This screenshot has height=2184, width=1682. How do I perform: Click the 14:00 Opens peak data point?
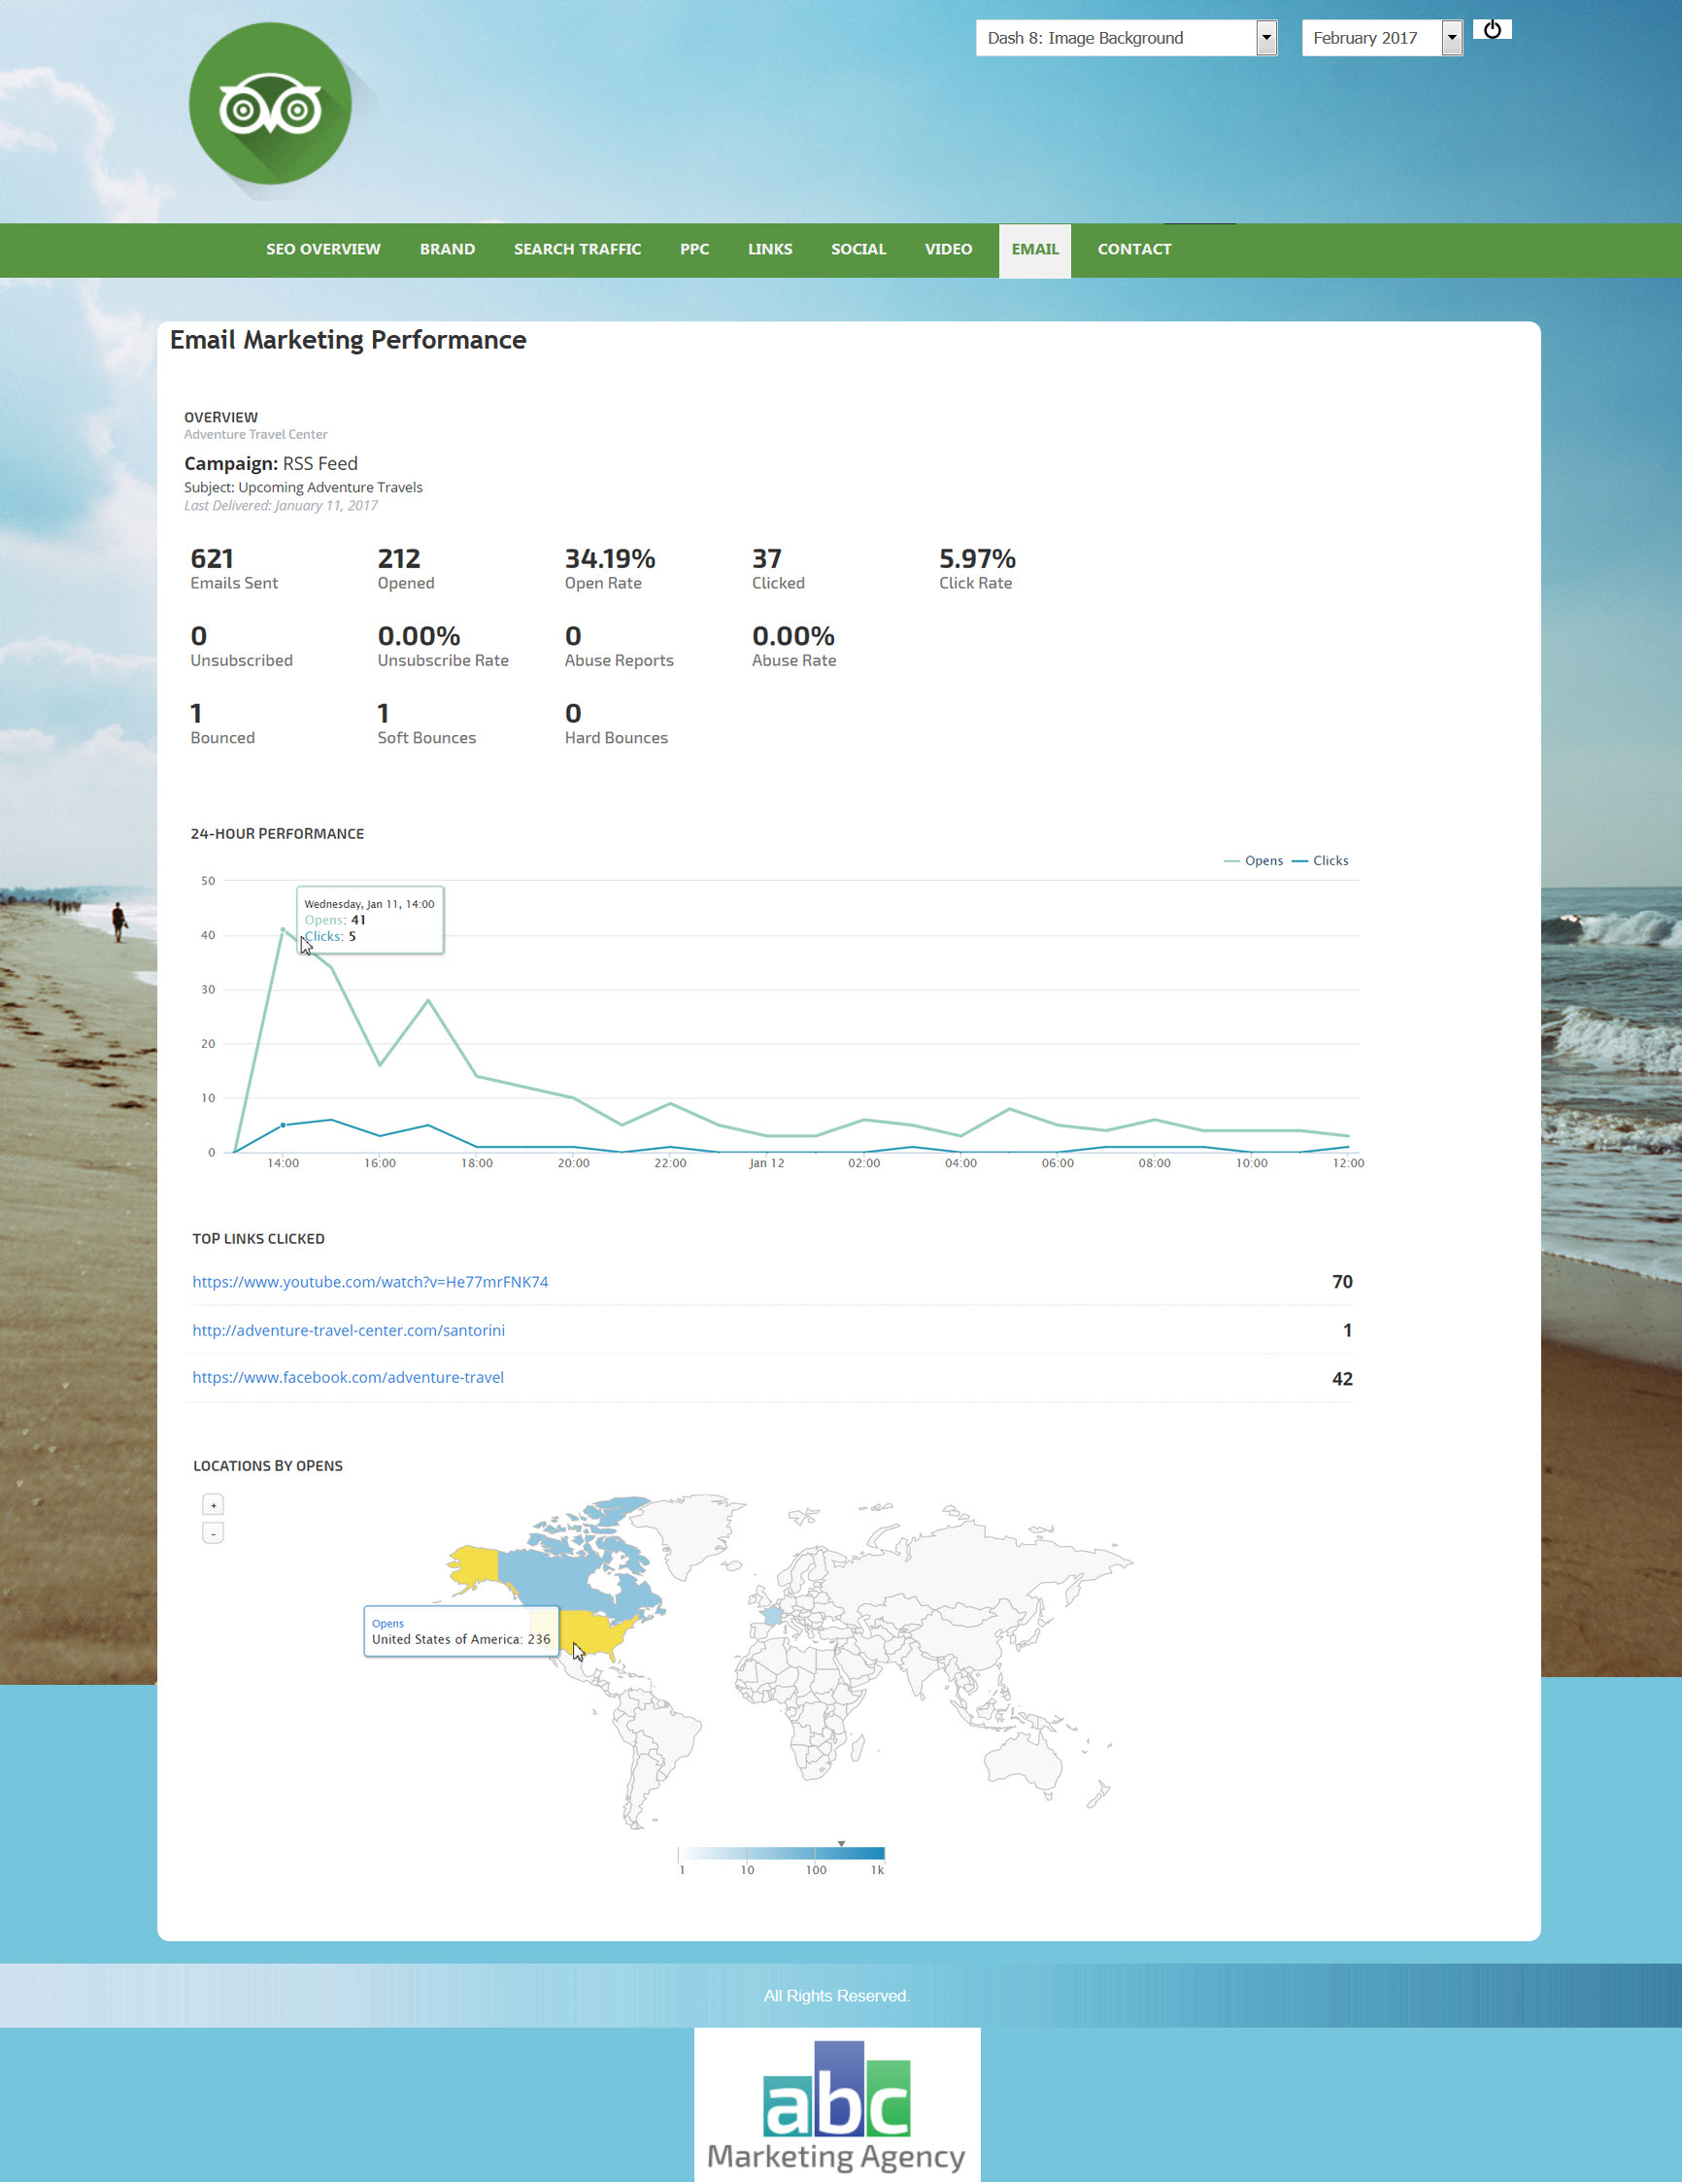coord(283,930)
